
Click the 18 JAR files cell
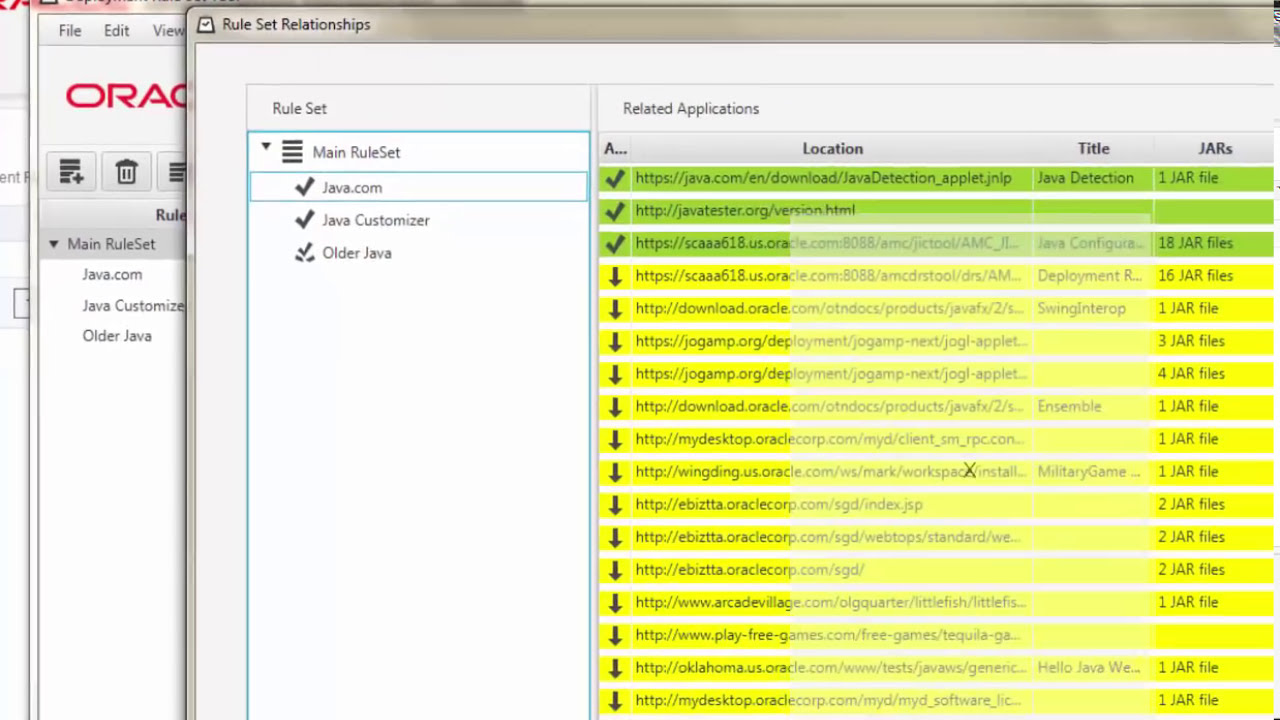coord(1195,243)
